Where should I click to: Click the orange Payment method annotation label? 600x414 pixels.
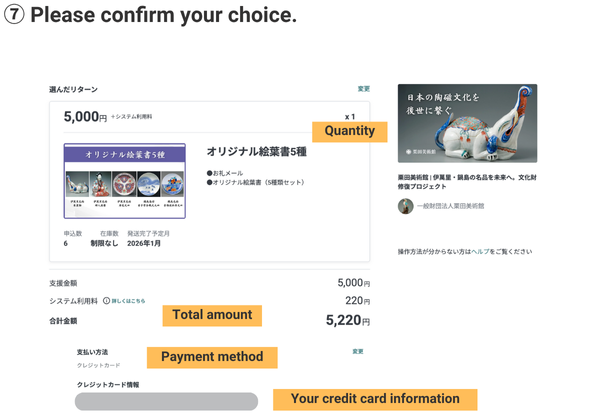[x=212, y=357]
